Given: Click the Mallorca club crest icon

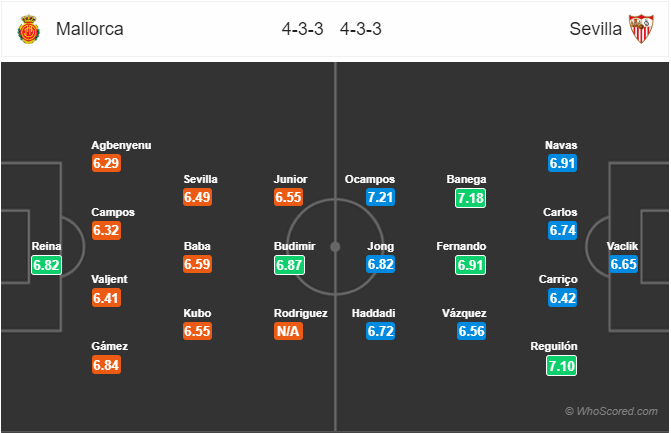Looking at the screenshot, I should click(29, 29).
